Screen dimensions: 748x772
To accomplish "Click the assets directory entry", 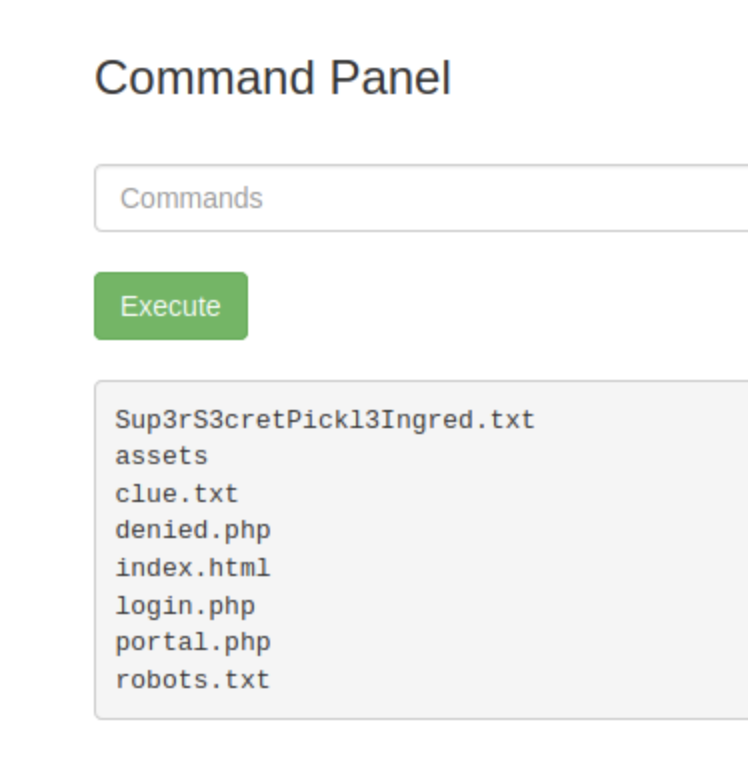I will 161,457.
